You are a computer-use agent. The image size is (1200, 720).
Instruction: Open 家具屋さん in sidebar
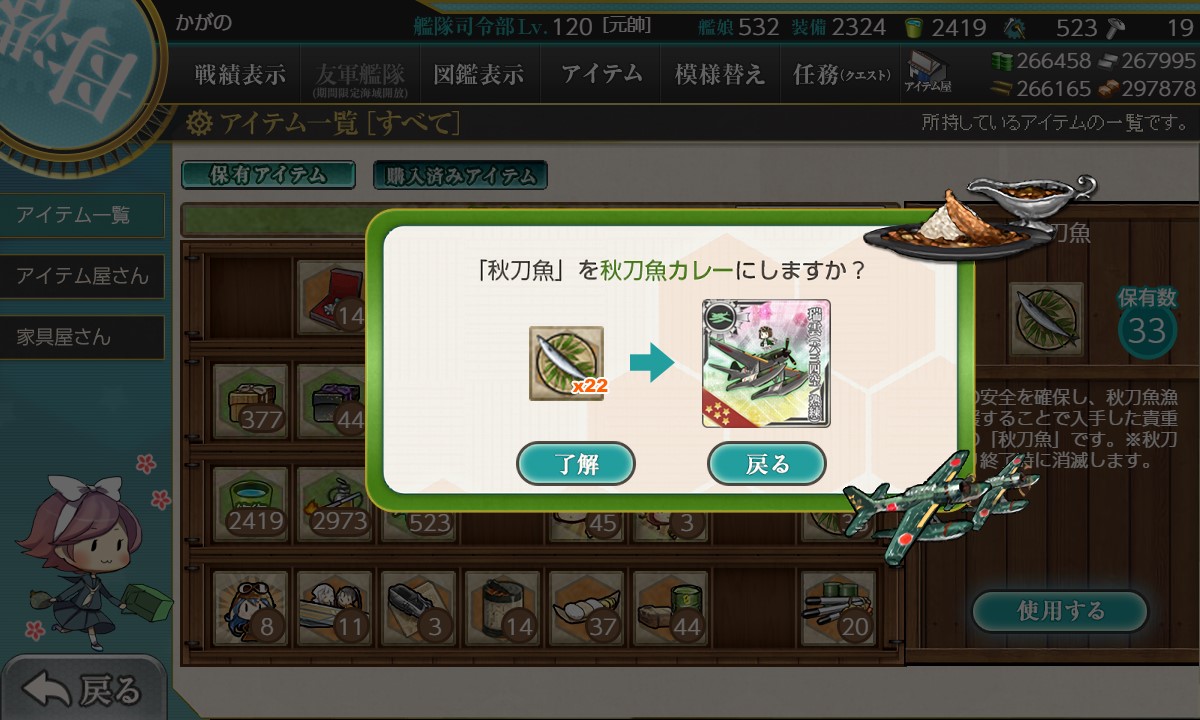[82, 337]
